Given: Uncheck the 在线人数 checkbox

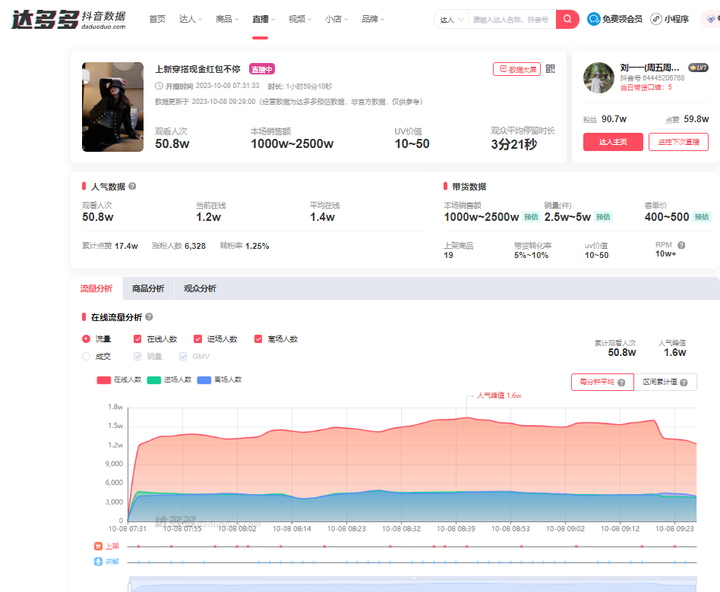Looking at the screenshot, I should point(137,339).
